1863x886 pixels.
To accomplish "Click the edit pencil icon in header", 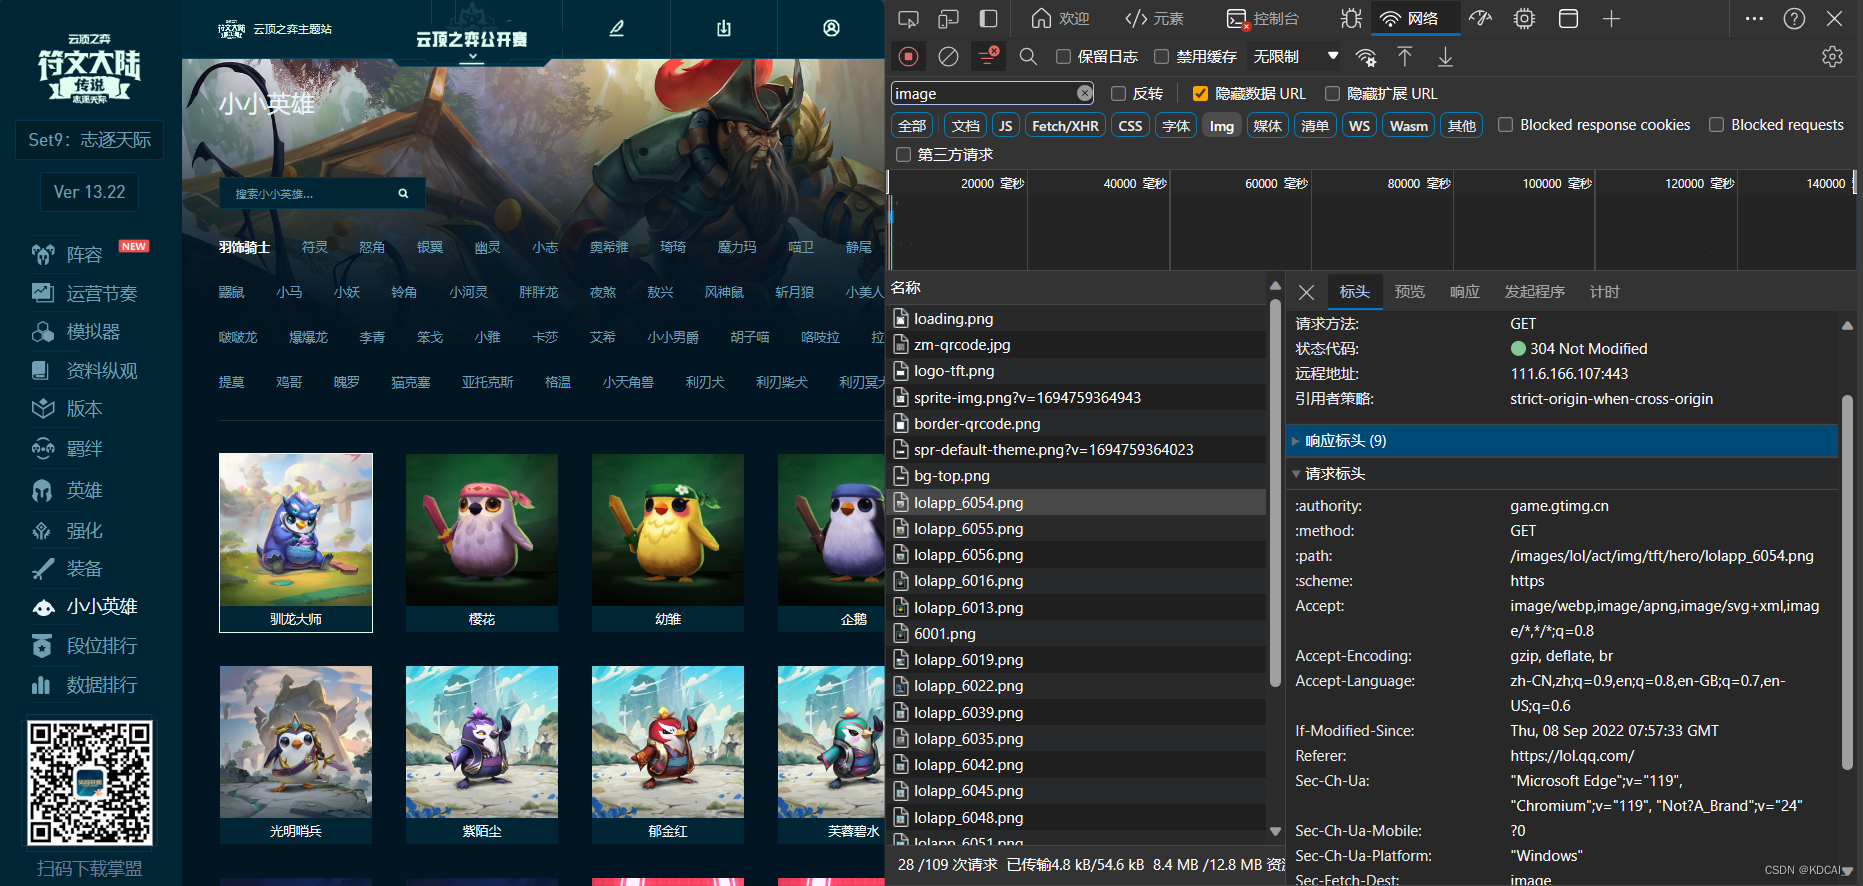I will point(617,28).
